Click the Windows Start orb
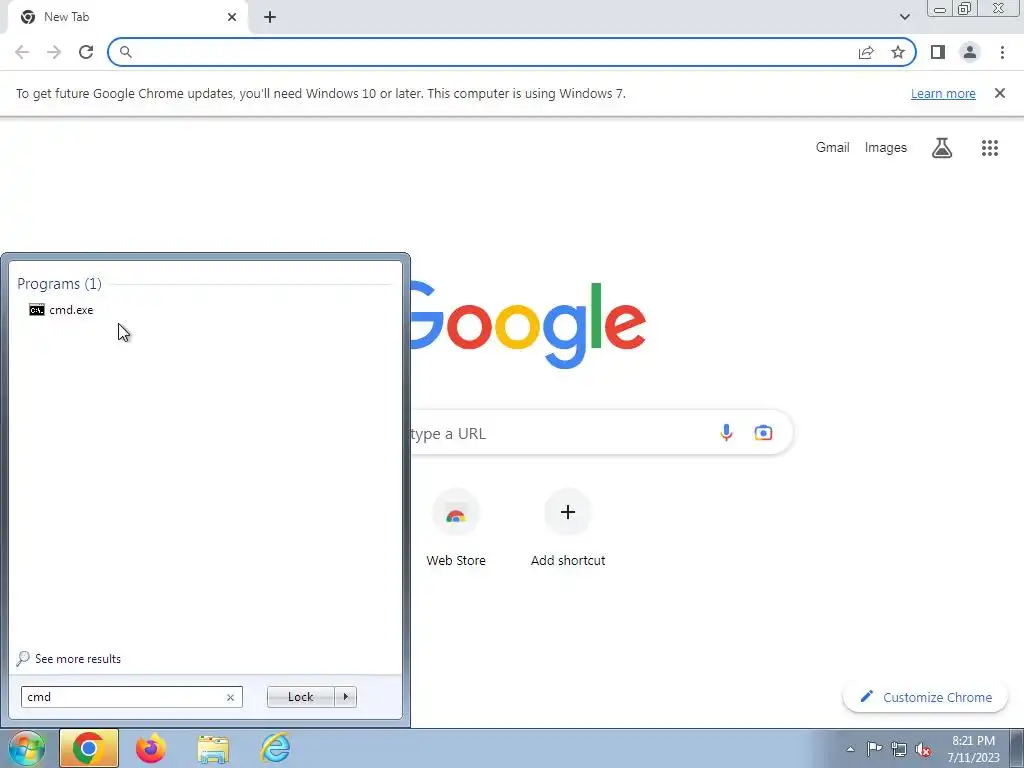Screen dimensions: 1024x768 27,748
